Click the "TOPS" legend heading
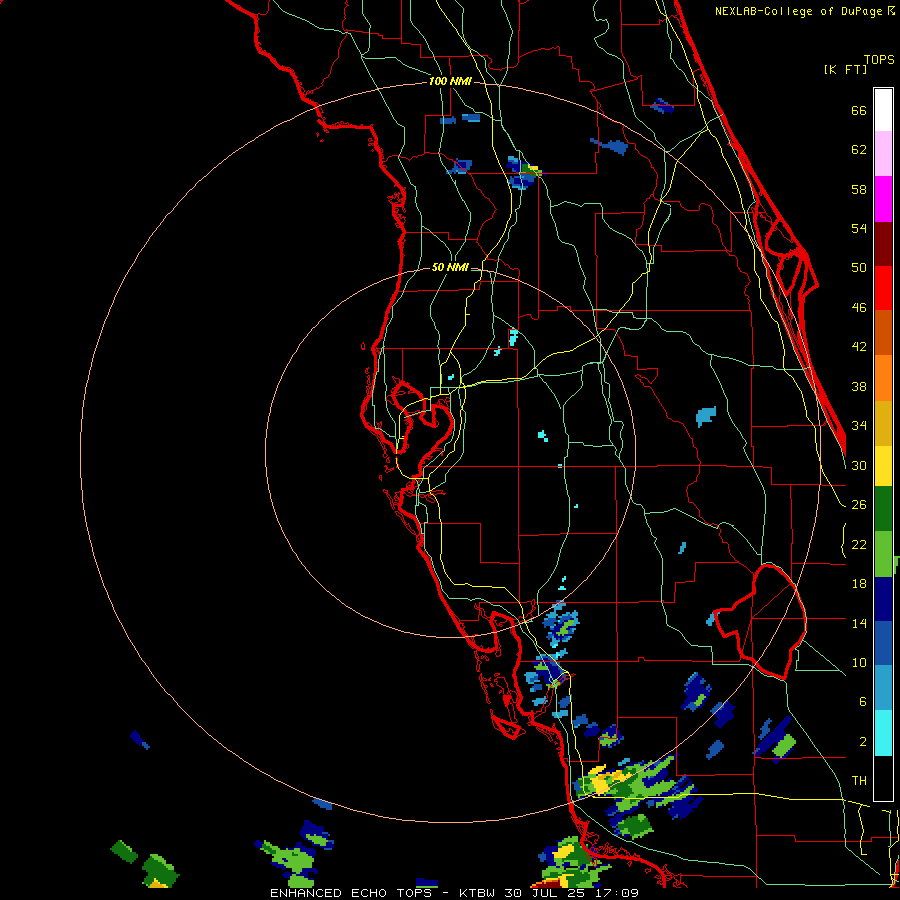Screen dimensions: 900x900 tap(879, 60)
